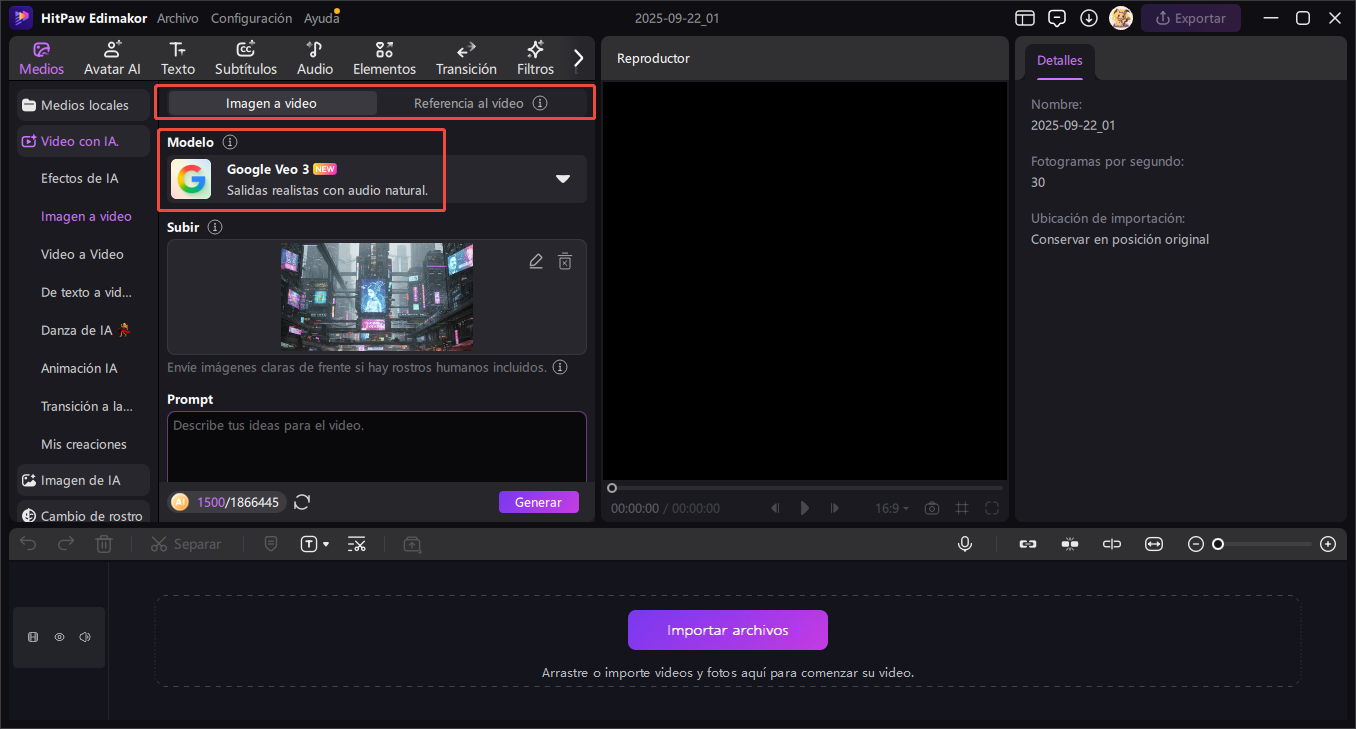Refresh the AI credits counter
Screen dimensions: 1356x729
pyautogui.click(x=302, y=502)
